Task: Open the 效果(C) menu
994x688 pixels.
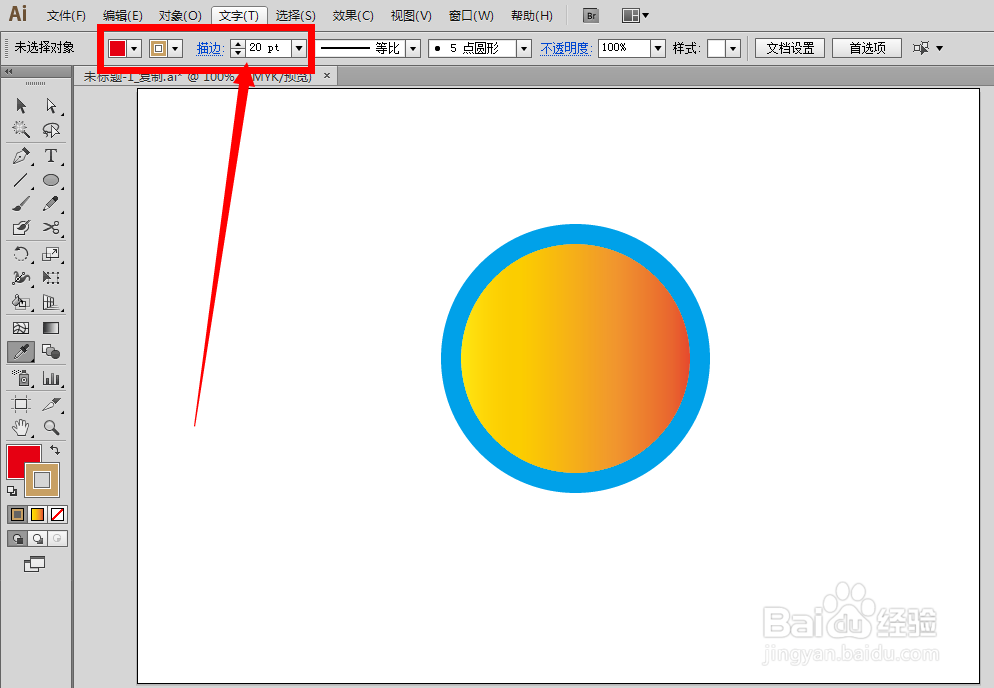Action: (x=353, y=16)
